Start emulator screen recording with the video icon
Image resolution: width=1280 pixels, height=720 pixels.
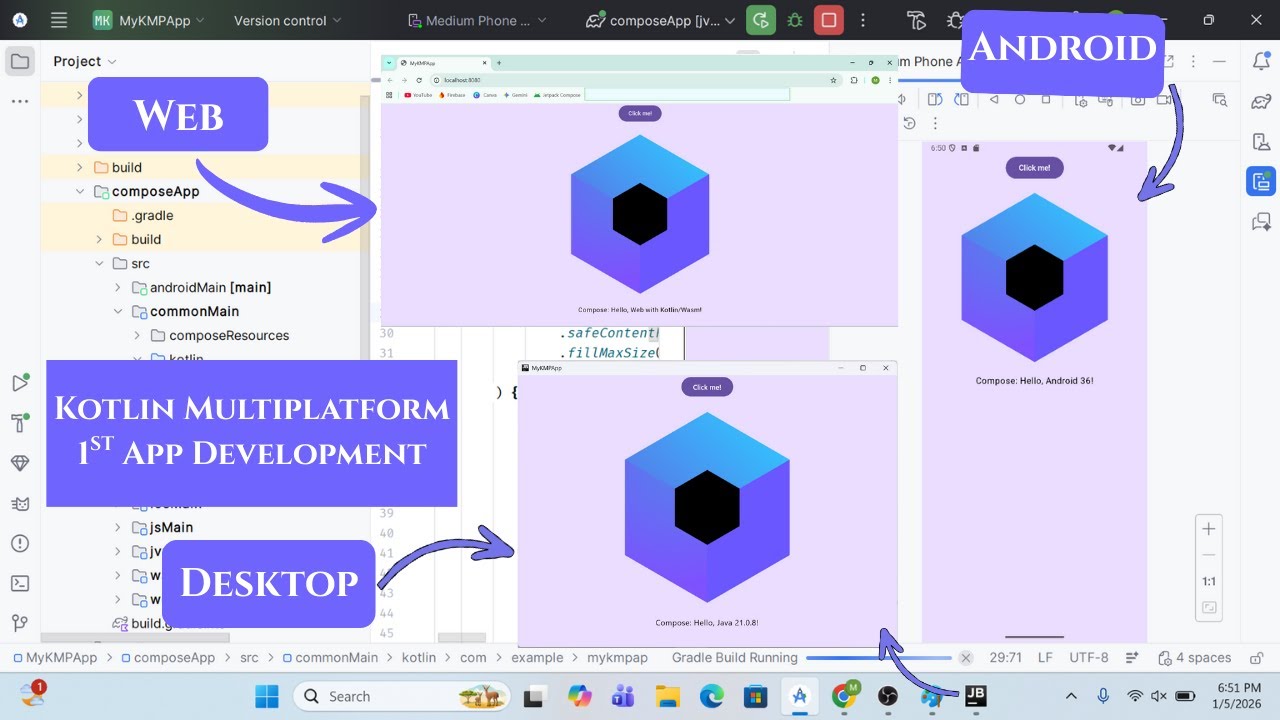[1166, 100]
